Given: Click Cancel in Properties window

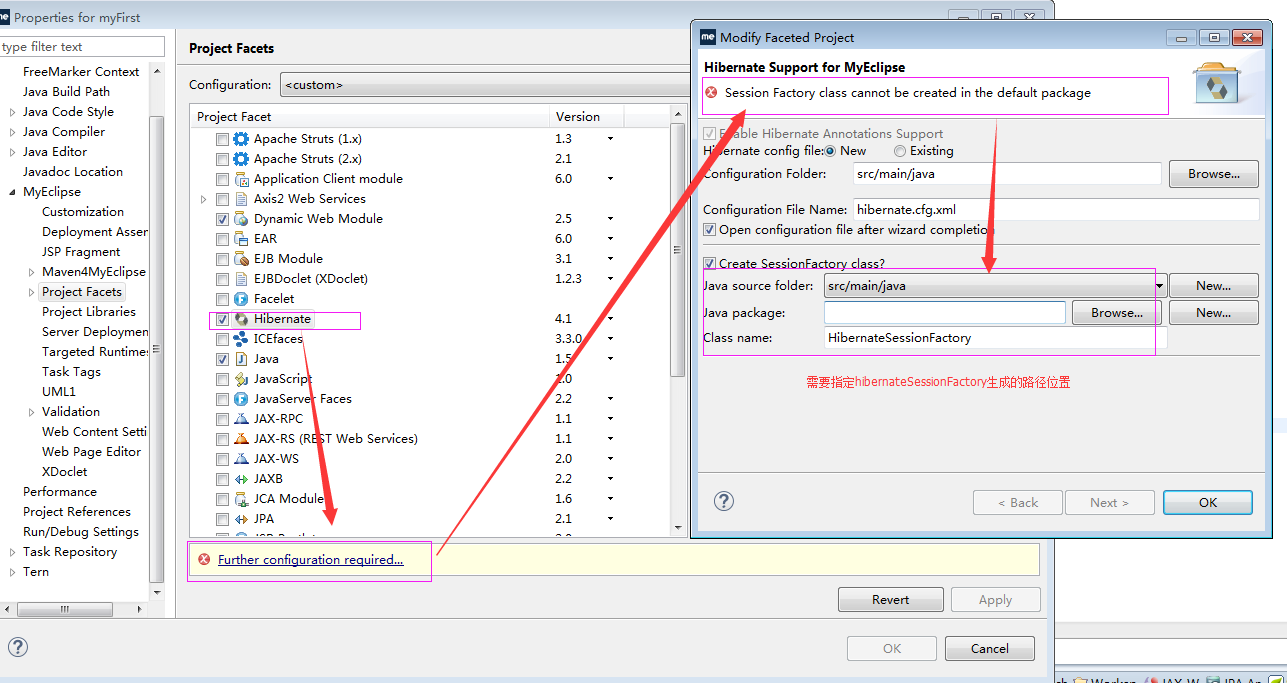Looking at the screenshot, I should tap(990, 648).
